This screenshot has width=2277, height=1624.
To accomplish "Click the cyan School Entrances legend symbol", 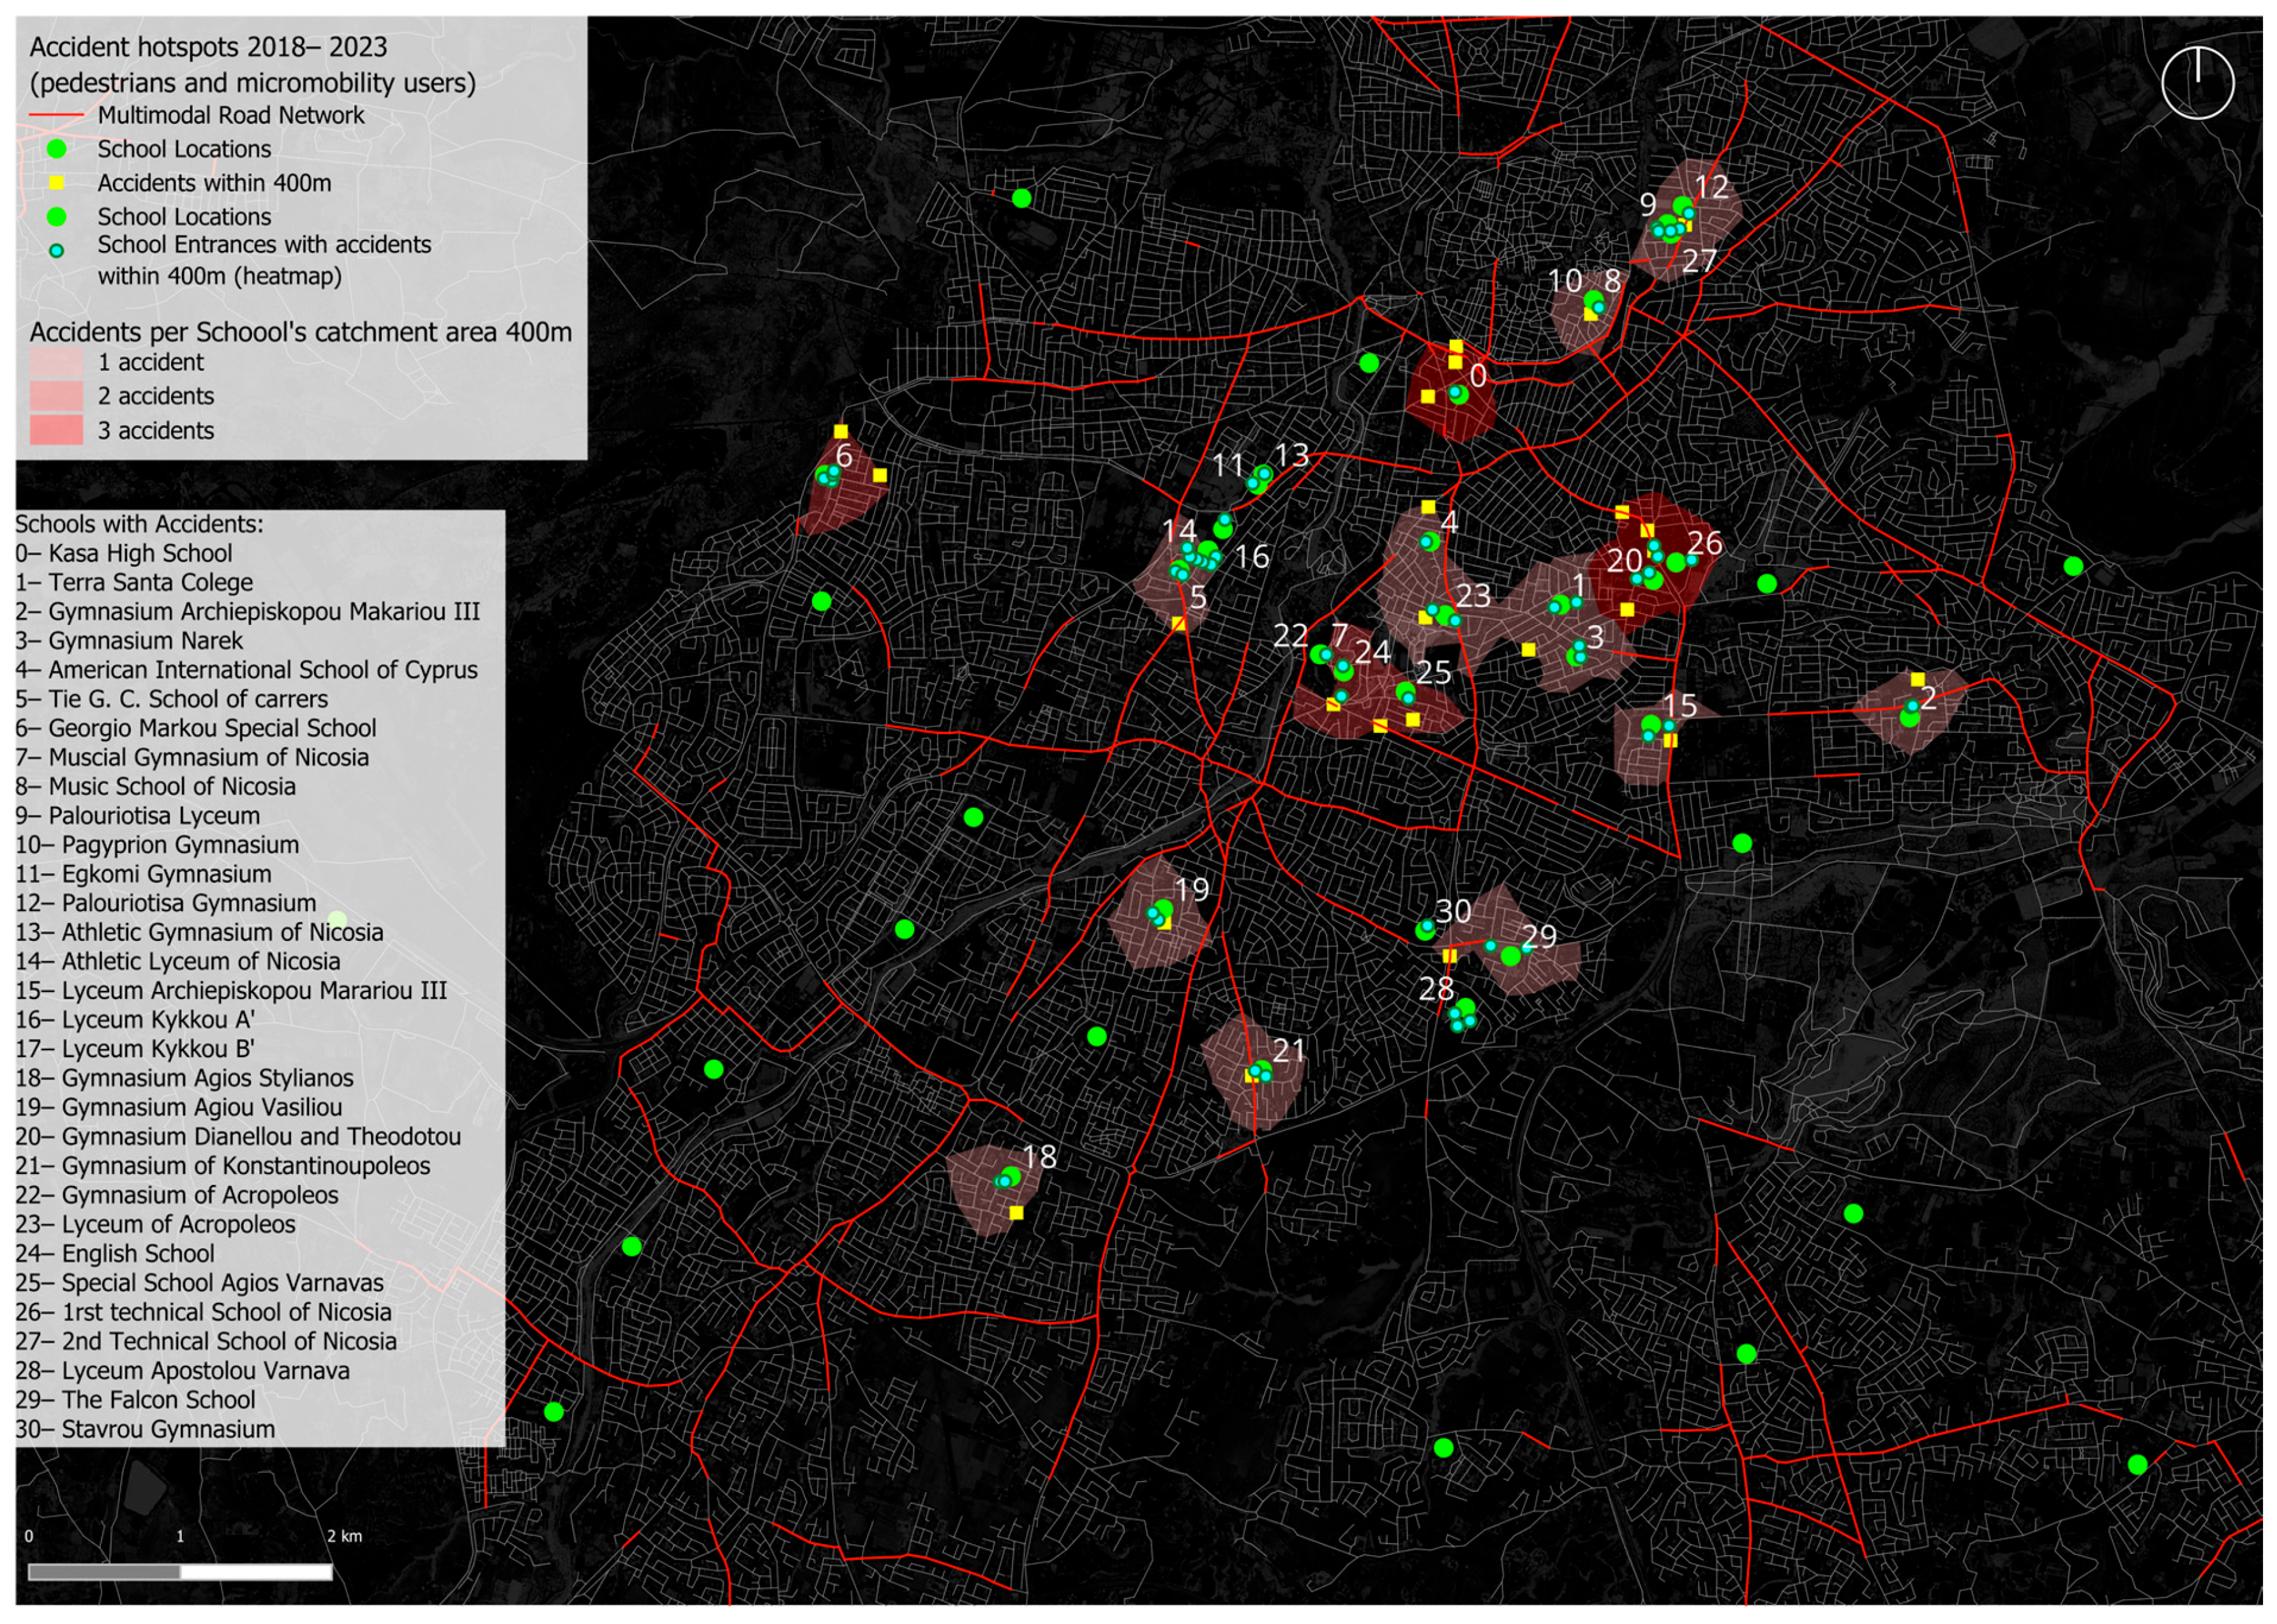I will [x=57, y=251].
